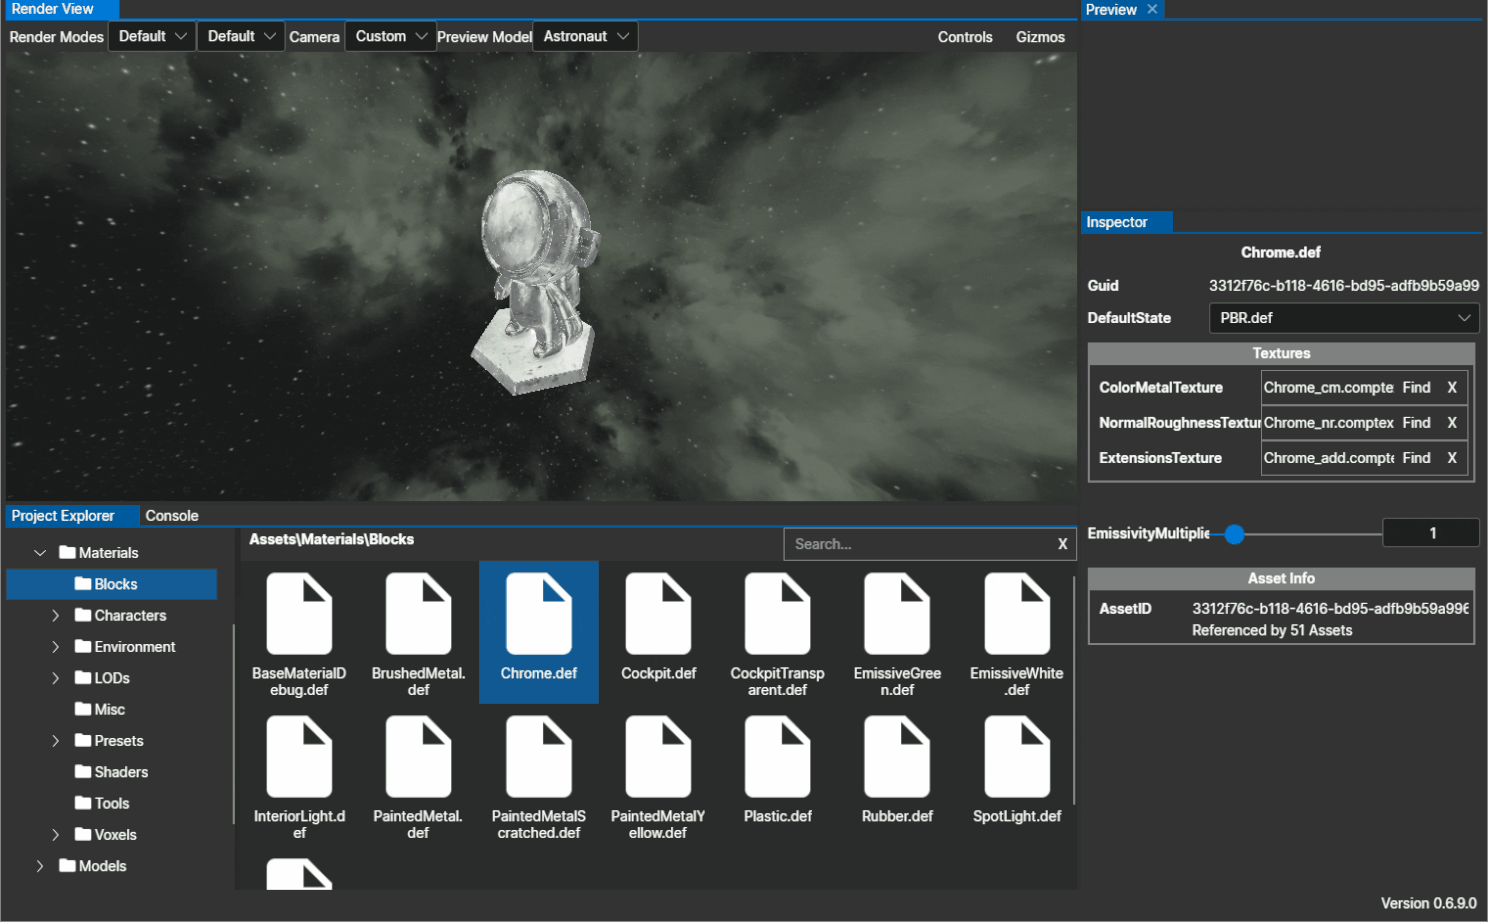Click the Misc folder icon
The width and height of the screenshot is (1488, 922).
pos(83,709)
